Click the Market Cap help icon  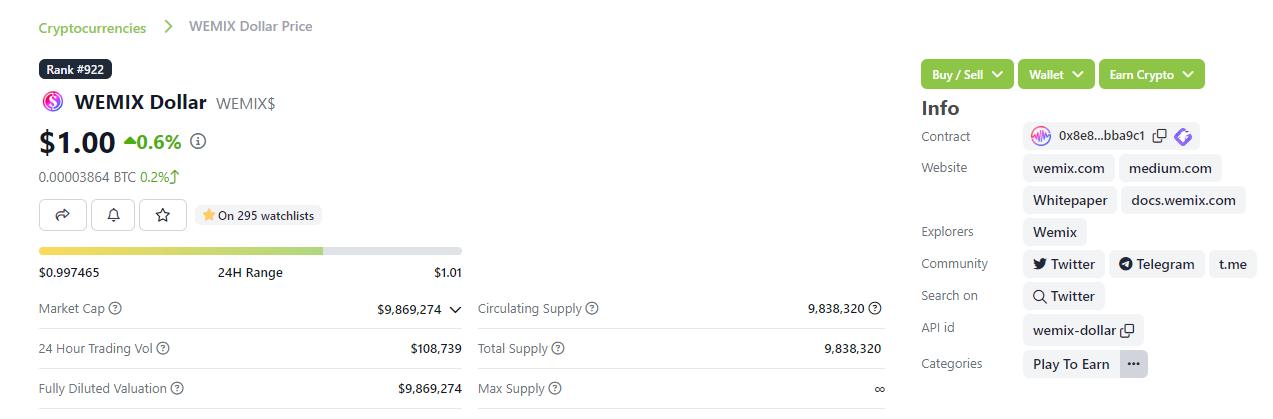click(x=115, y=309)
